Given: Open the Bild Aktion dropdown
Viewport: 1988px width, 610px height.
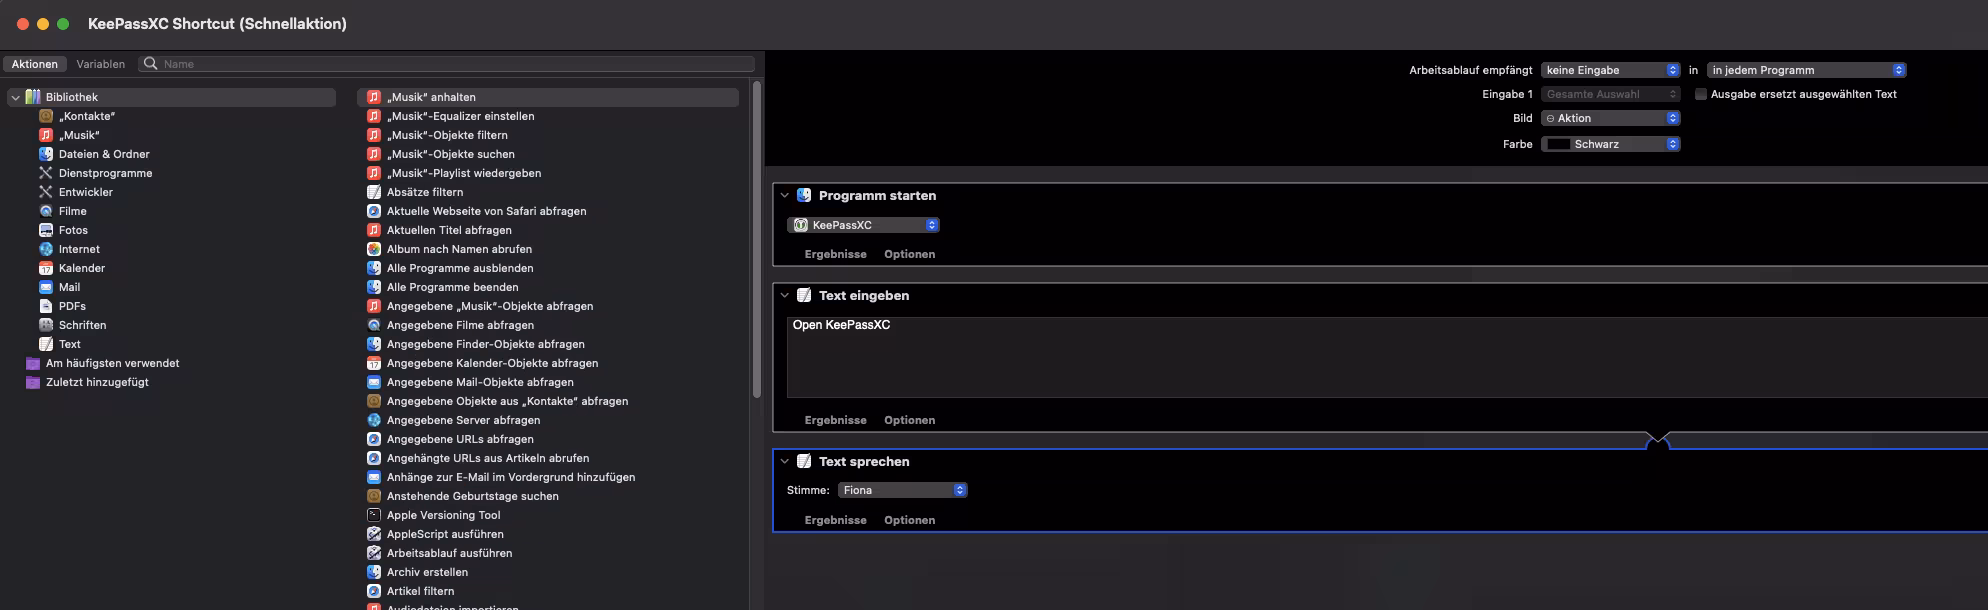Looking at the screenshot, I should point(1611,118).
